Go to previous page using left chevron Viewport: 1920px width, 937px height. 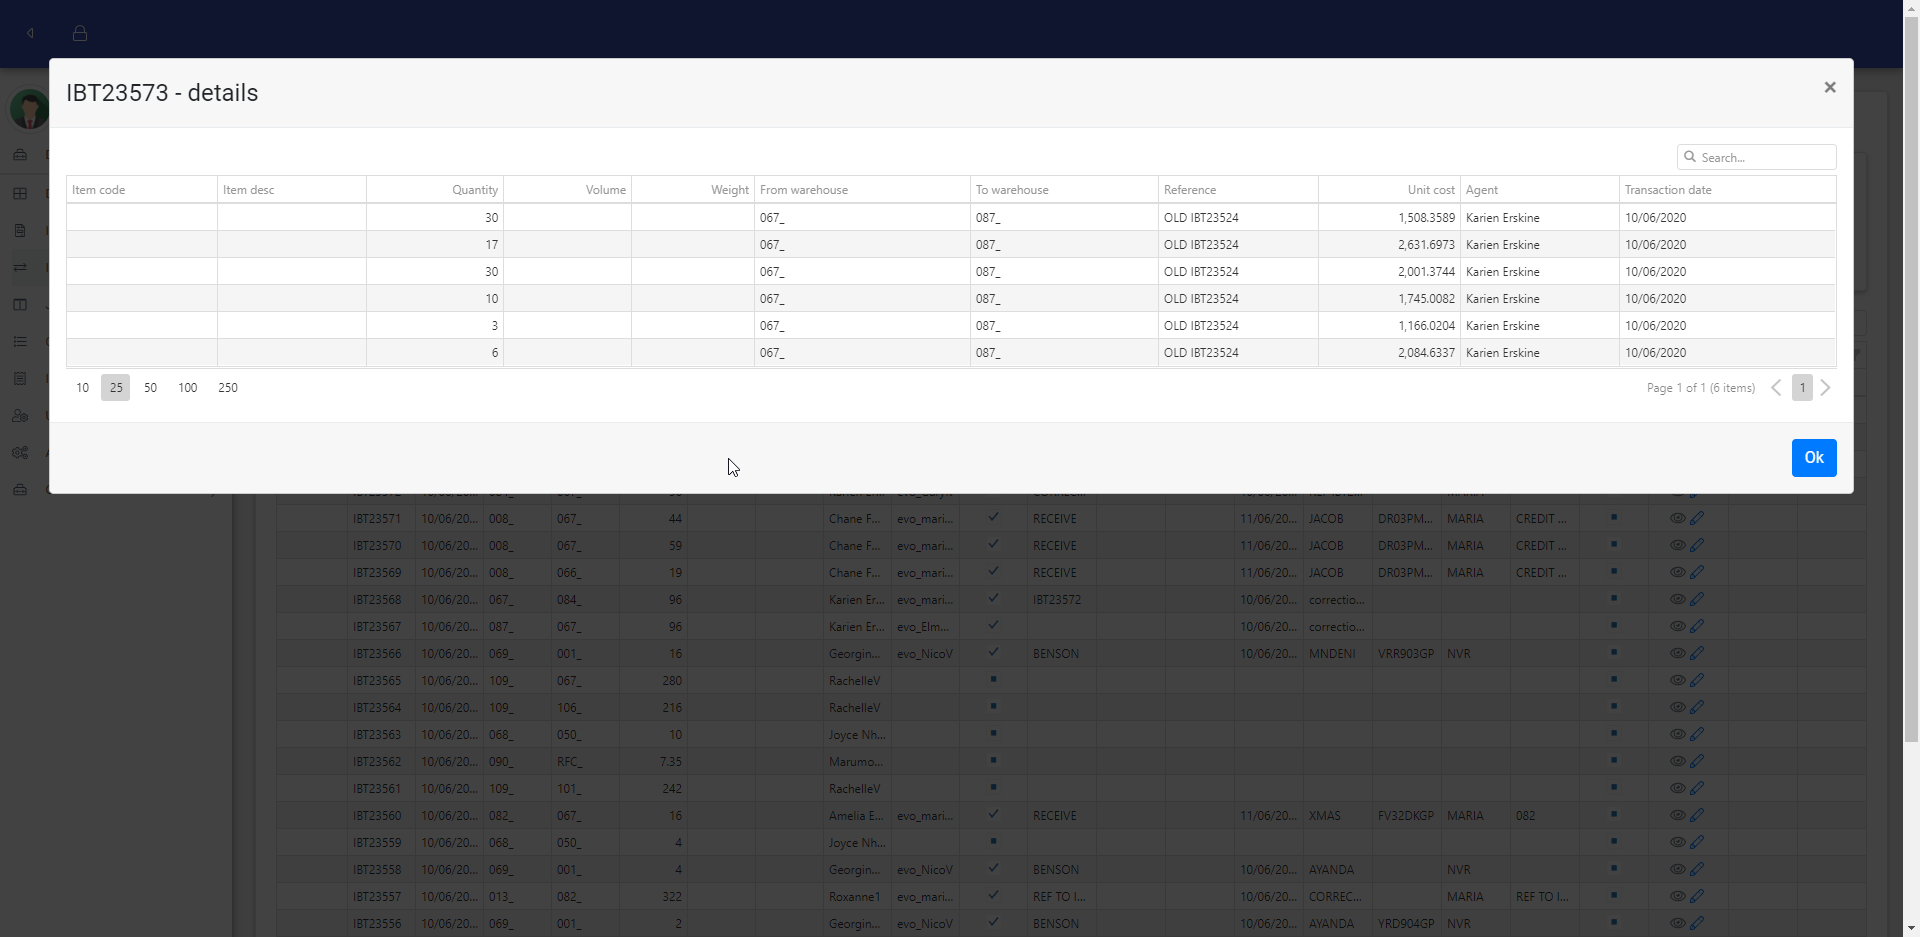1776,388
